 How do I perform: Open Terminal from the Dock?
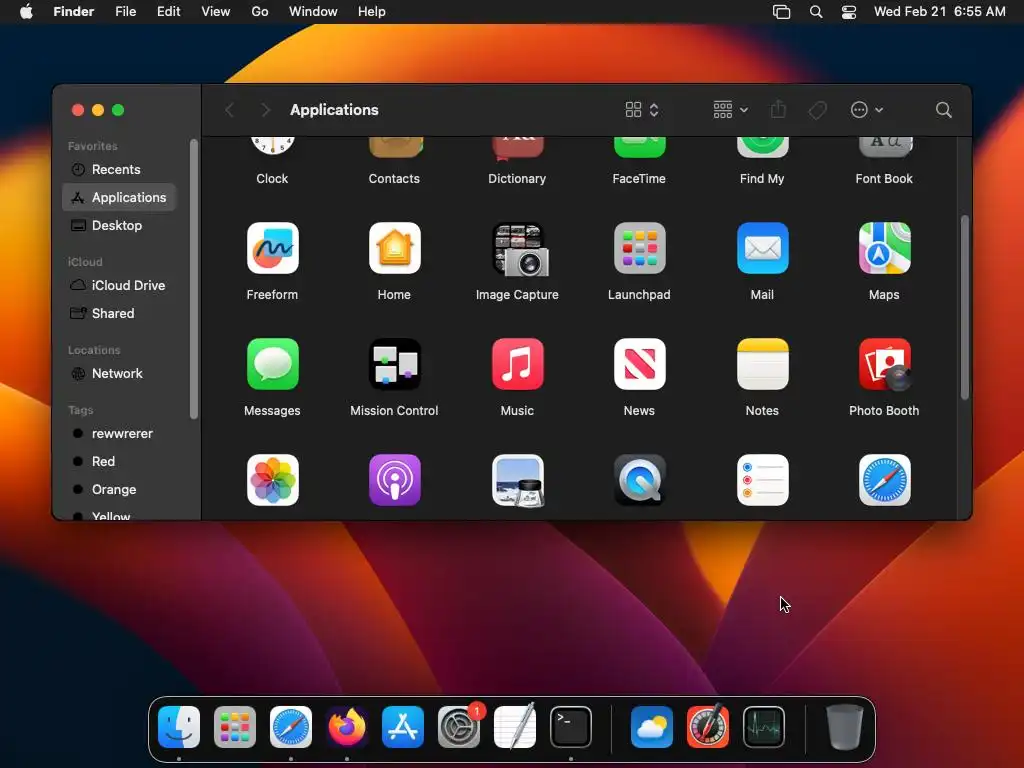[x=571, y=726]
